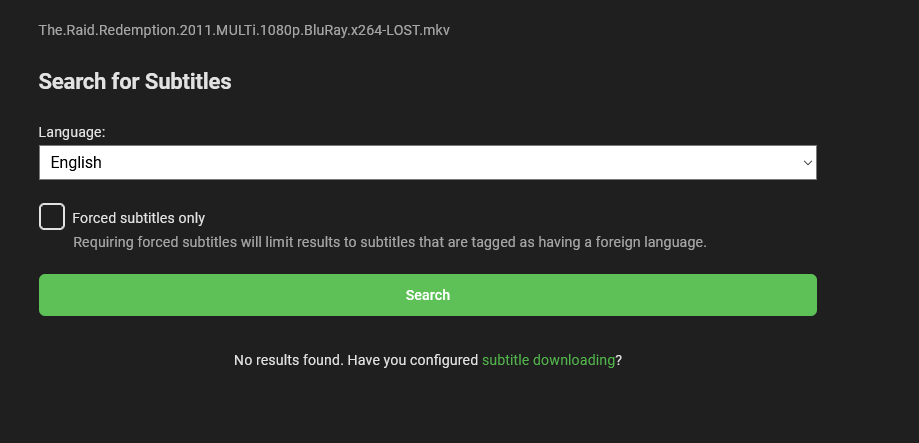Viewport: 919px width, 443px height.
Task: Click the "Have you configured" question text
Action: (413, 360)
